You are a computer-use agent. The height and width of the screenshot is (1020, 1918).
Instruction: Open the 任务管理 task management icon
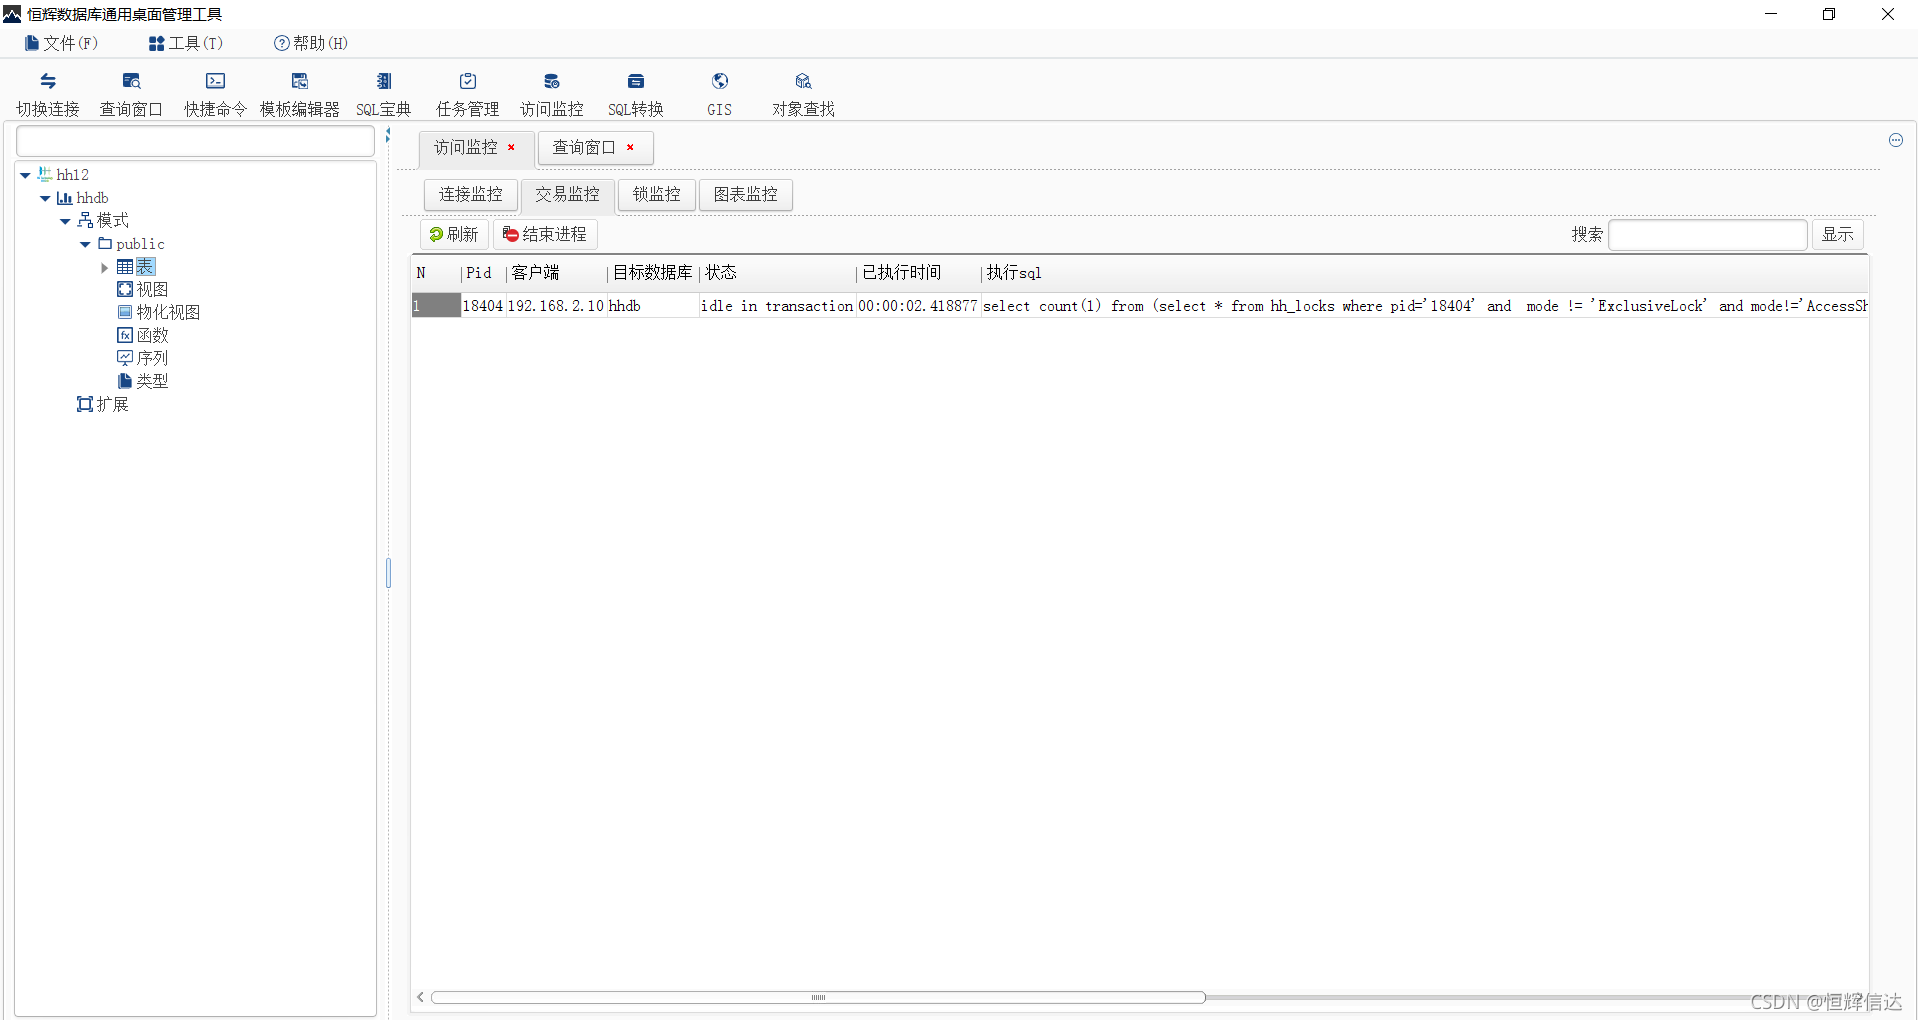[x=468, y=81]
